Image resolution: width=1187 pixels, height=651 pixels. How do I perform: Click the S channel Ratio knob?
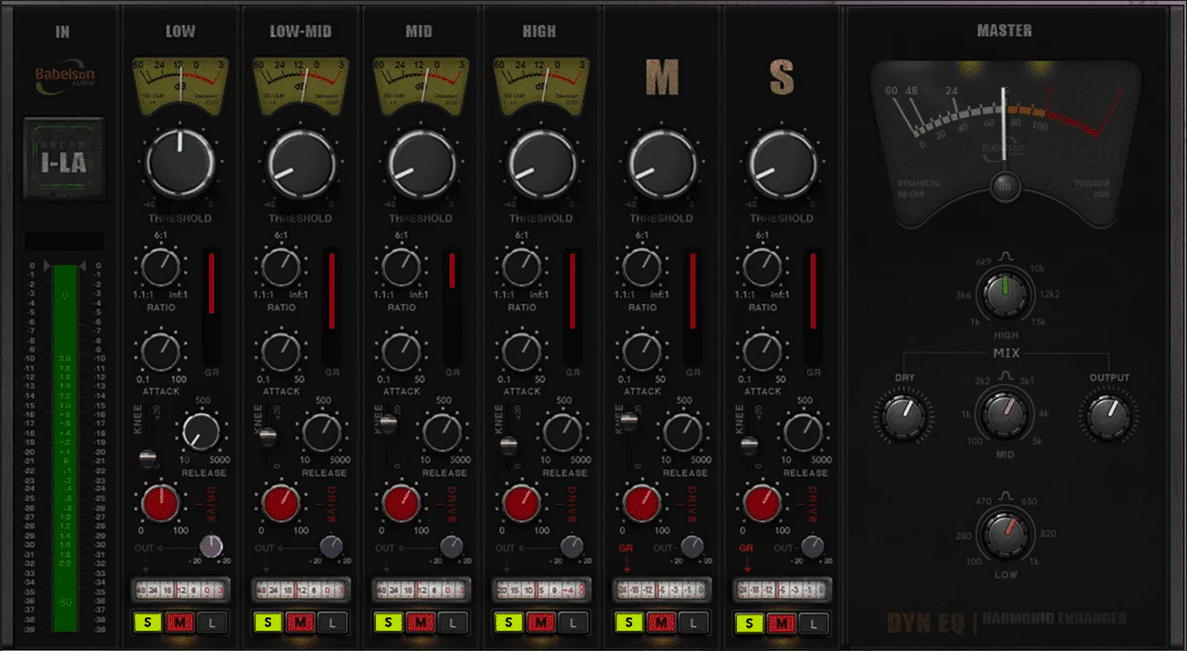point(762,267)
